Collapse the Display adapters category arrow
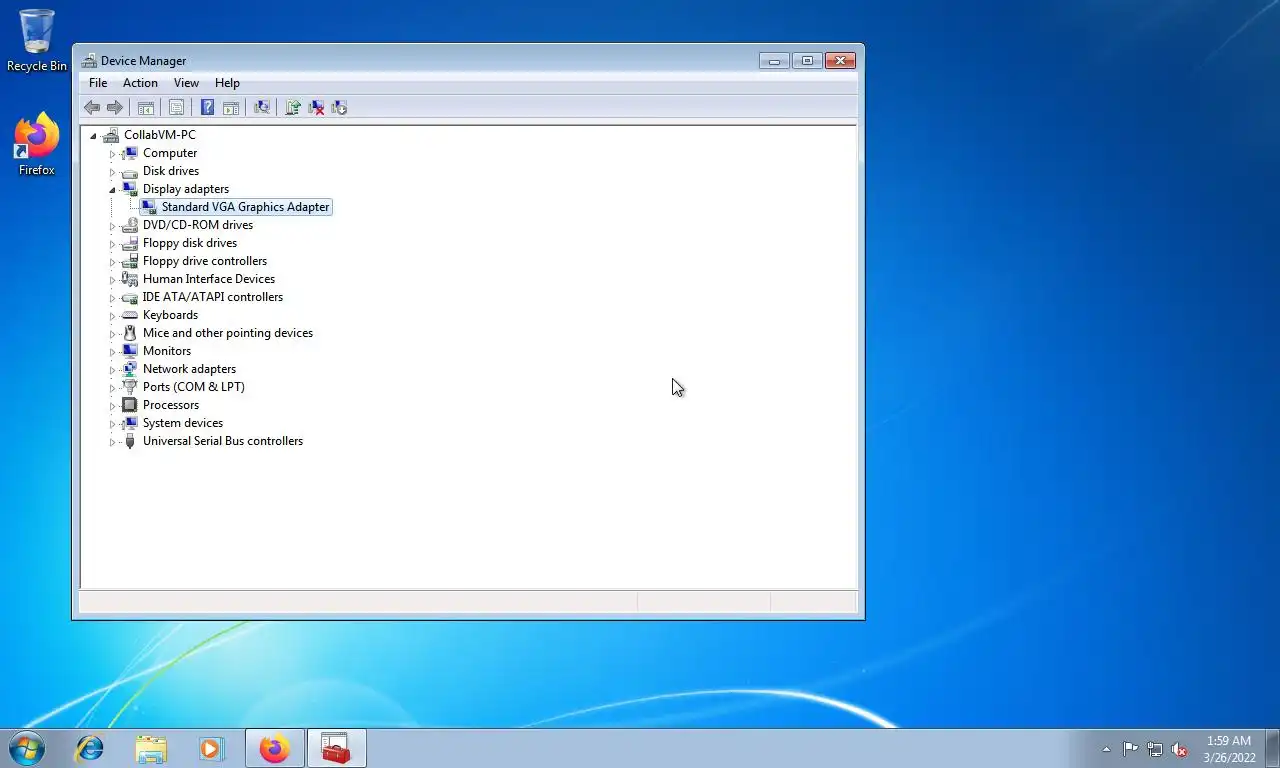This screenshot has width=1280, height=768. pos(112,190)
